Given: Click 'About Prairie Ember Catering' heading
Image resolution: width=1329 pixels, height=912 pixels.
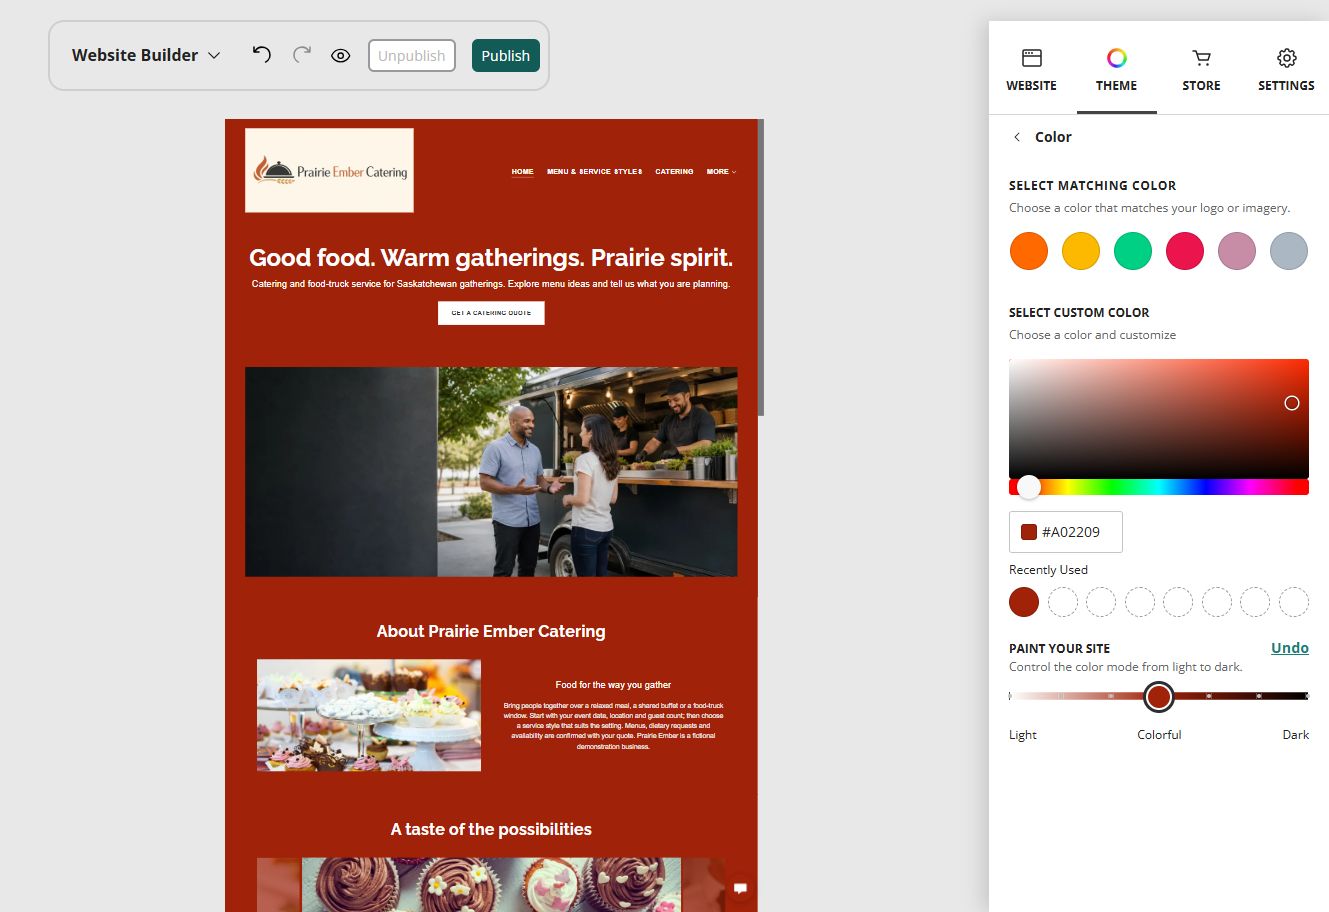Looking at the screenshot, I should pos(491,631).
